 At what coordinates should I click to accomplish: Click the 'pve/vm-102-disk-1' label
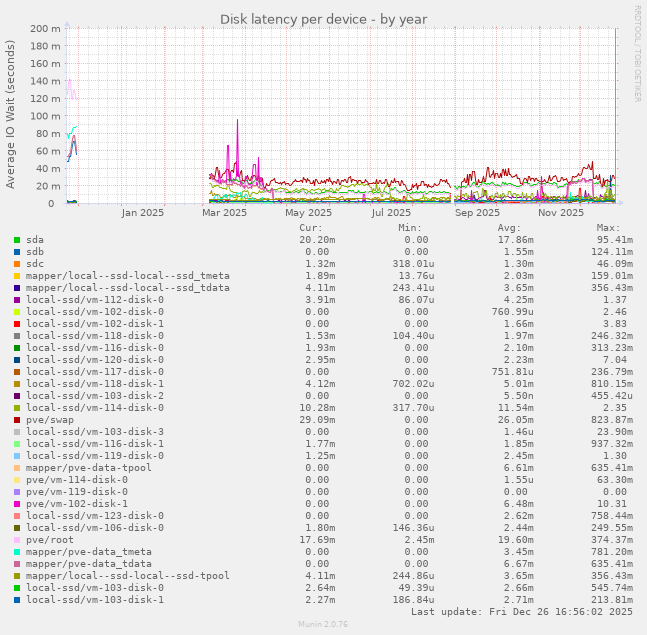click(x=77, y=503)
